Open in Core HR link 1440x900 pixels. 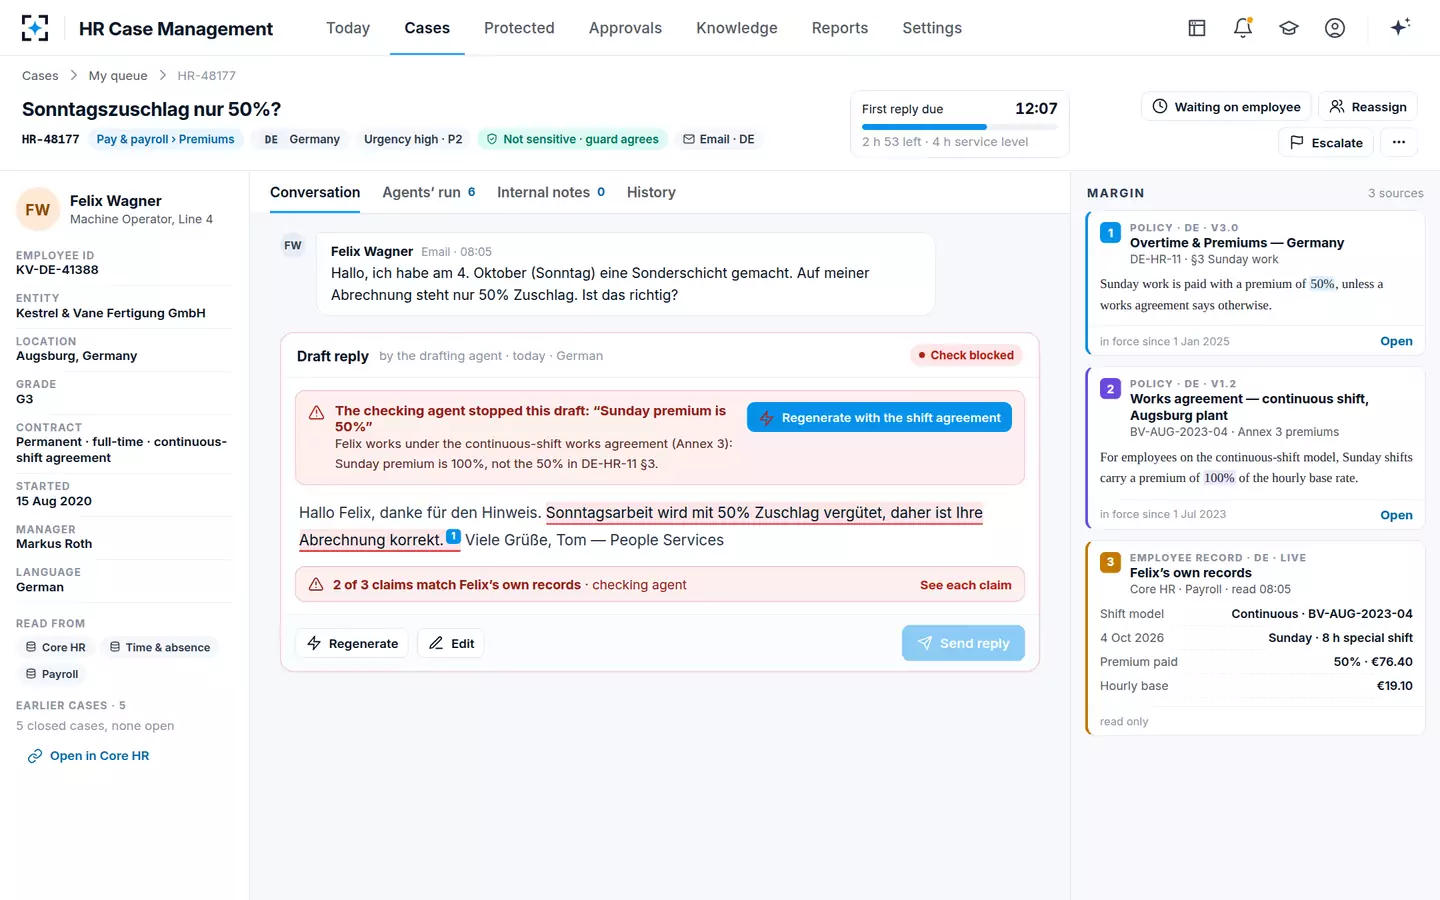coord(88,756)
